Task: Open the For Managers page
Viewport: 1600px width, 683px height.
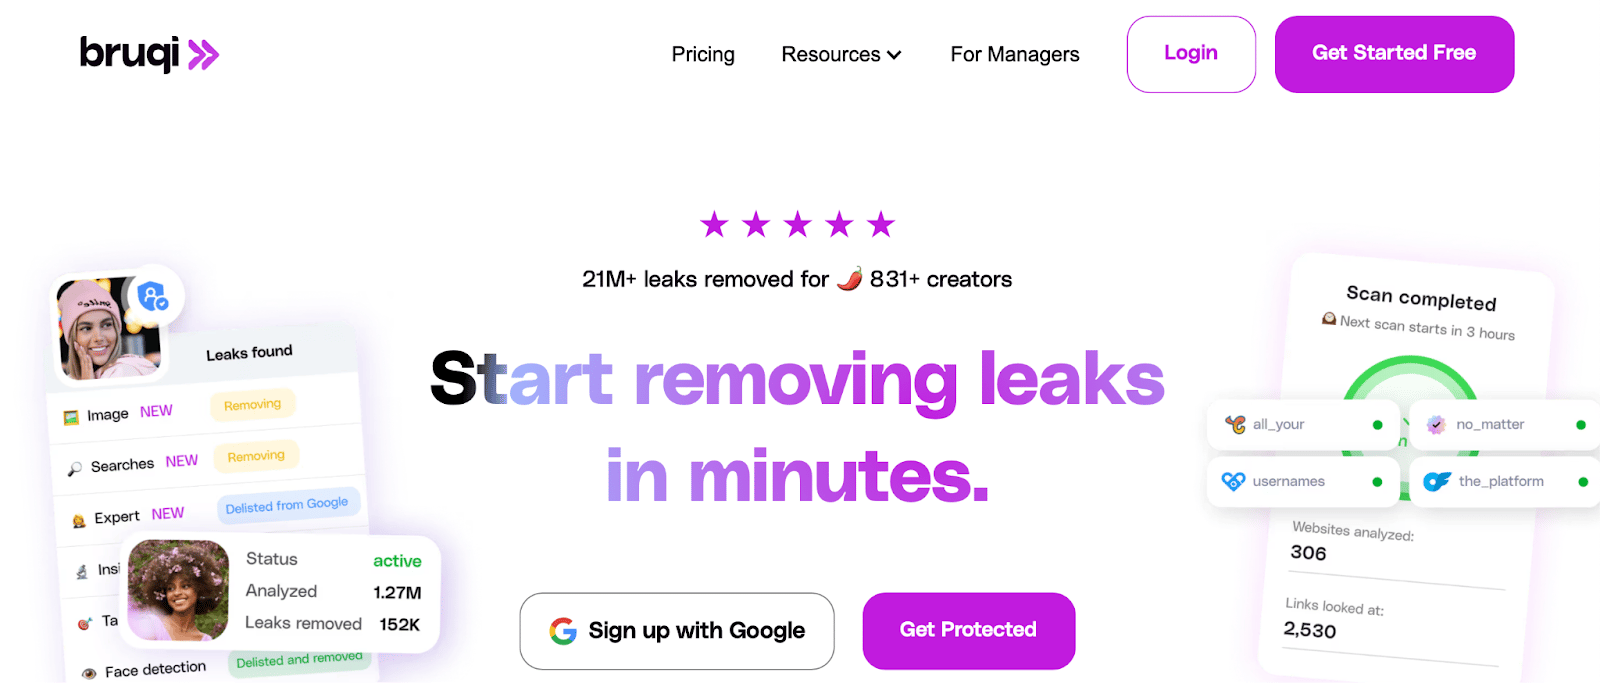Action: (x=1015, y=54)
